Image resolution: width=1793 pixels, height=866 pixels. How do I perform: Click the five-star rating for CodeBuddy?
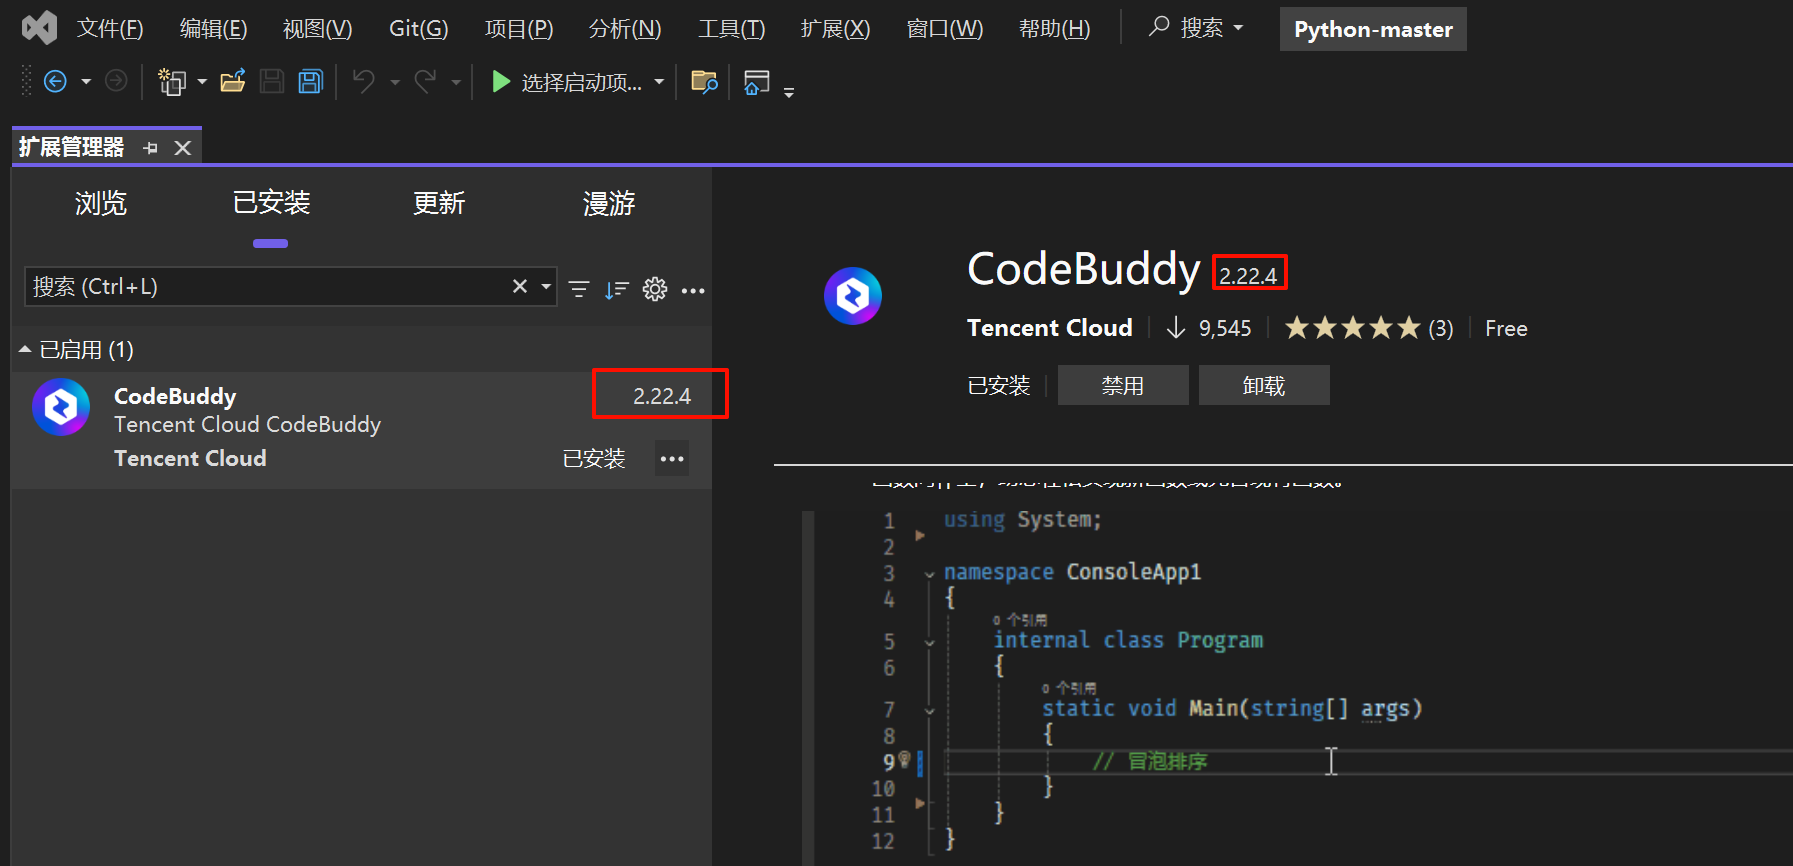coord(1352,328)
